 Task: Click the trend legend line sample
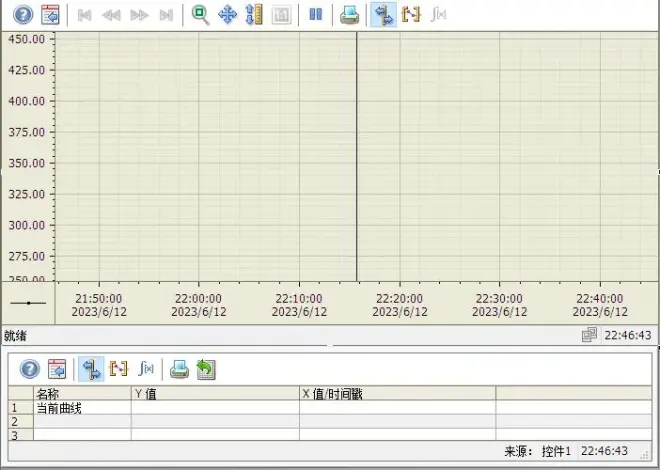28,303
